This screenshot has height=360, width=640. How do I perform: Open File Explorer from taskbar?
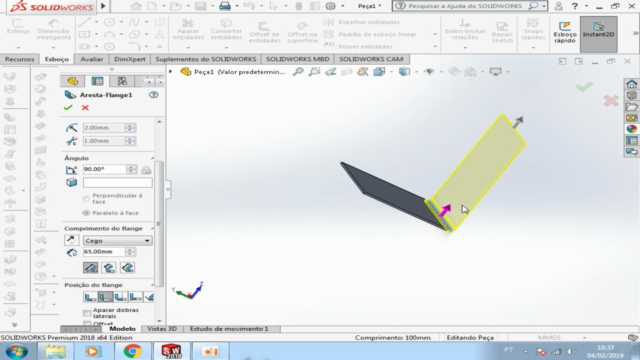[x=55, y=351]
